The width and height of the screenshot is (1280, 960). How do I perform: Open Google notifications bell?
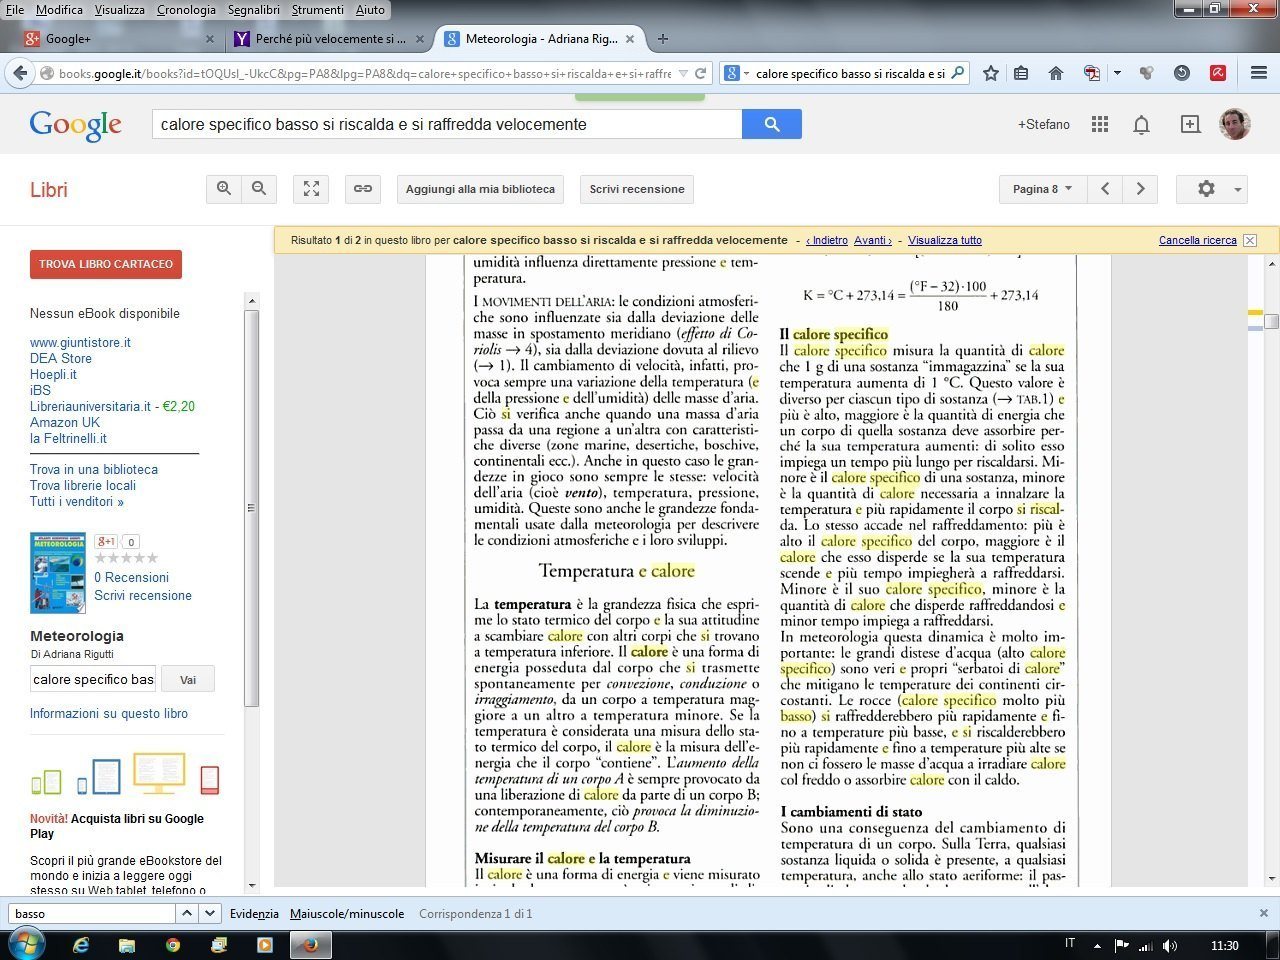coord(1141,124)
